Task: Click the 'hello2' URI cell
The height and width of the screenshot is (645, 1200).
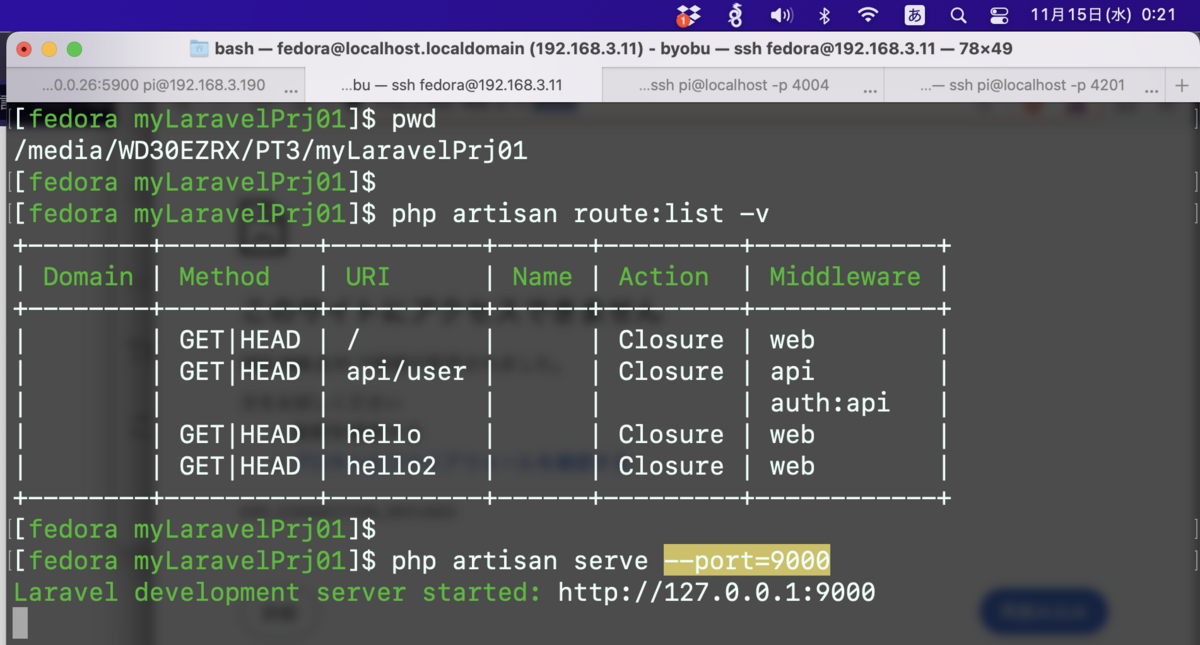Action: pos(391,466)
